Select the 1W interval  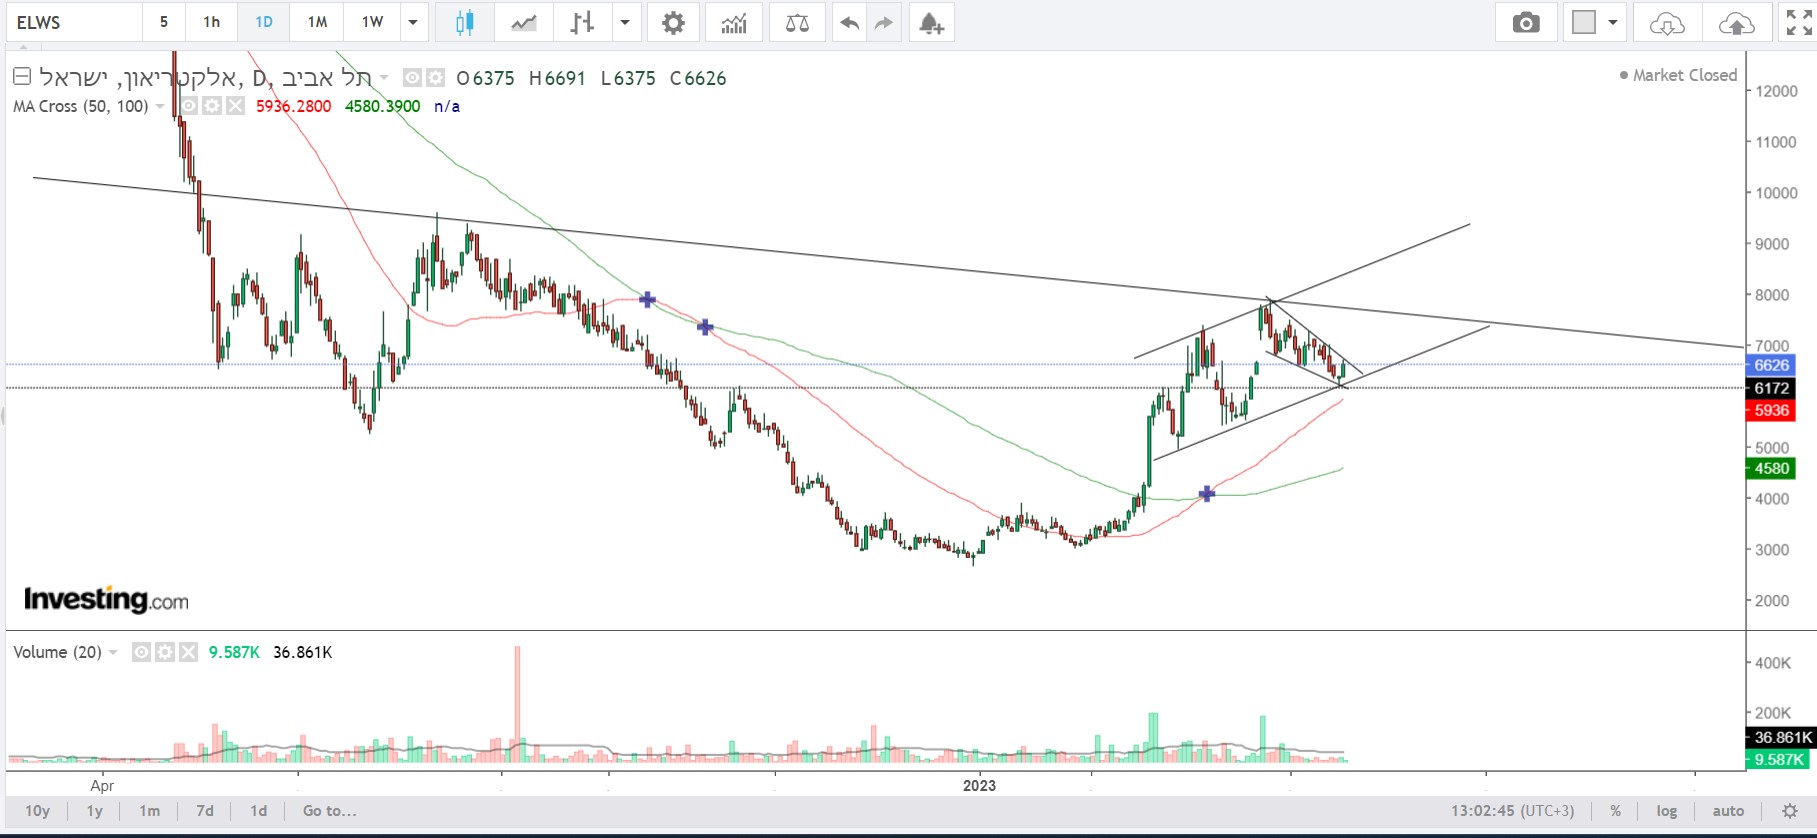[372, 23]
